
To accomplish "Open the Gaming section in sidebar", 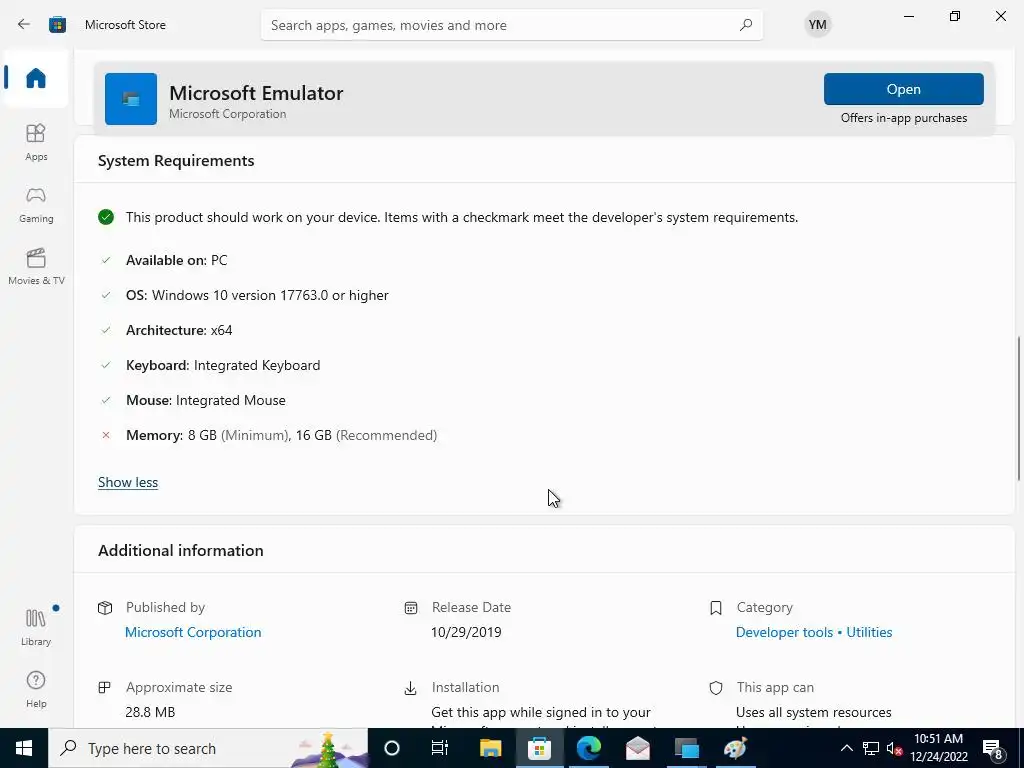I will coord(36,204).
